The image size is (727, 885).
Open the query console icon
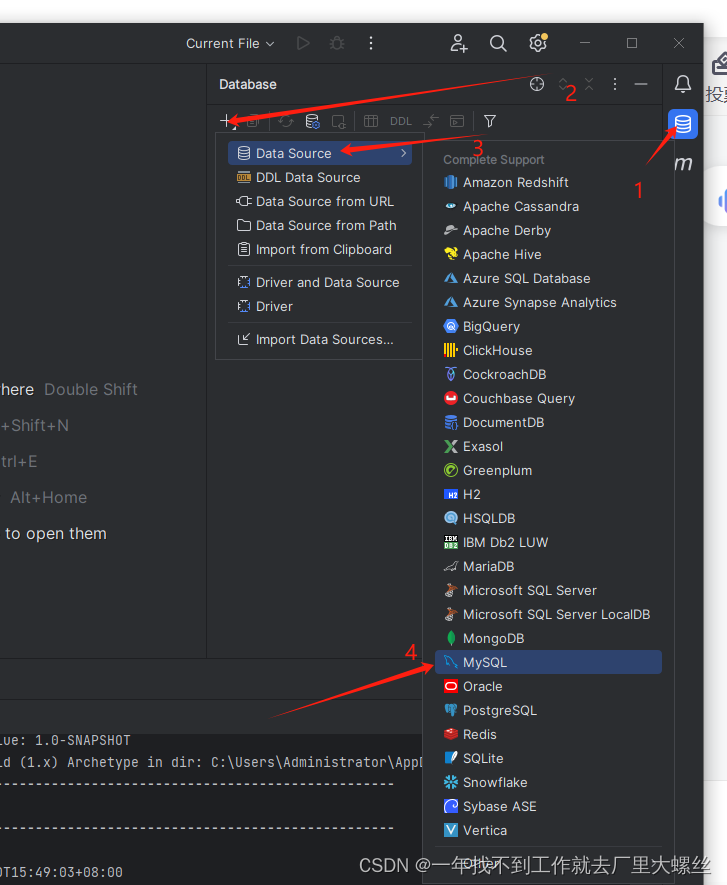457,121
